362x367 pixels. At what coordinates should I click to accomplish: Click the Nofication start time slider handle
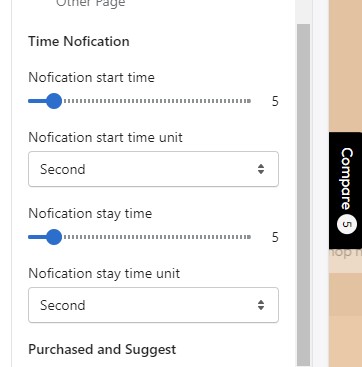click(x=53, y=101)
